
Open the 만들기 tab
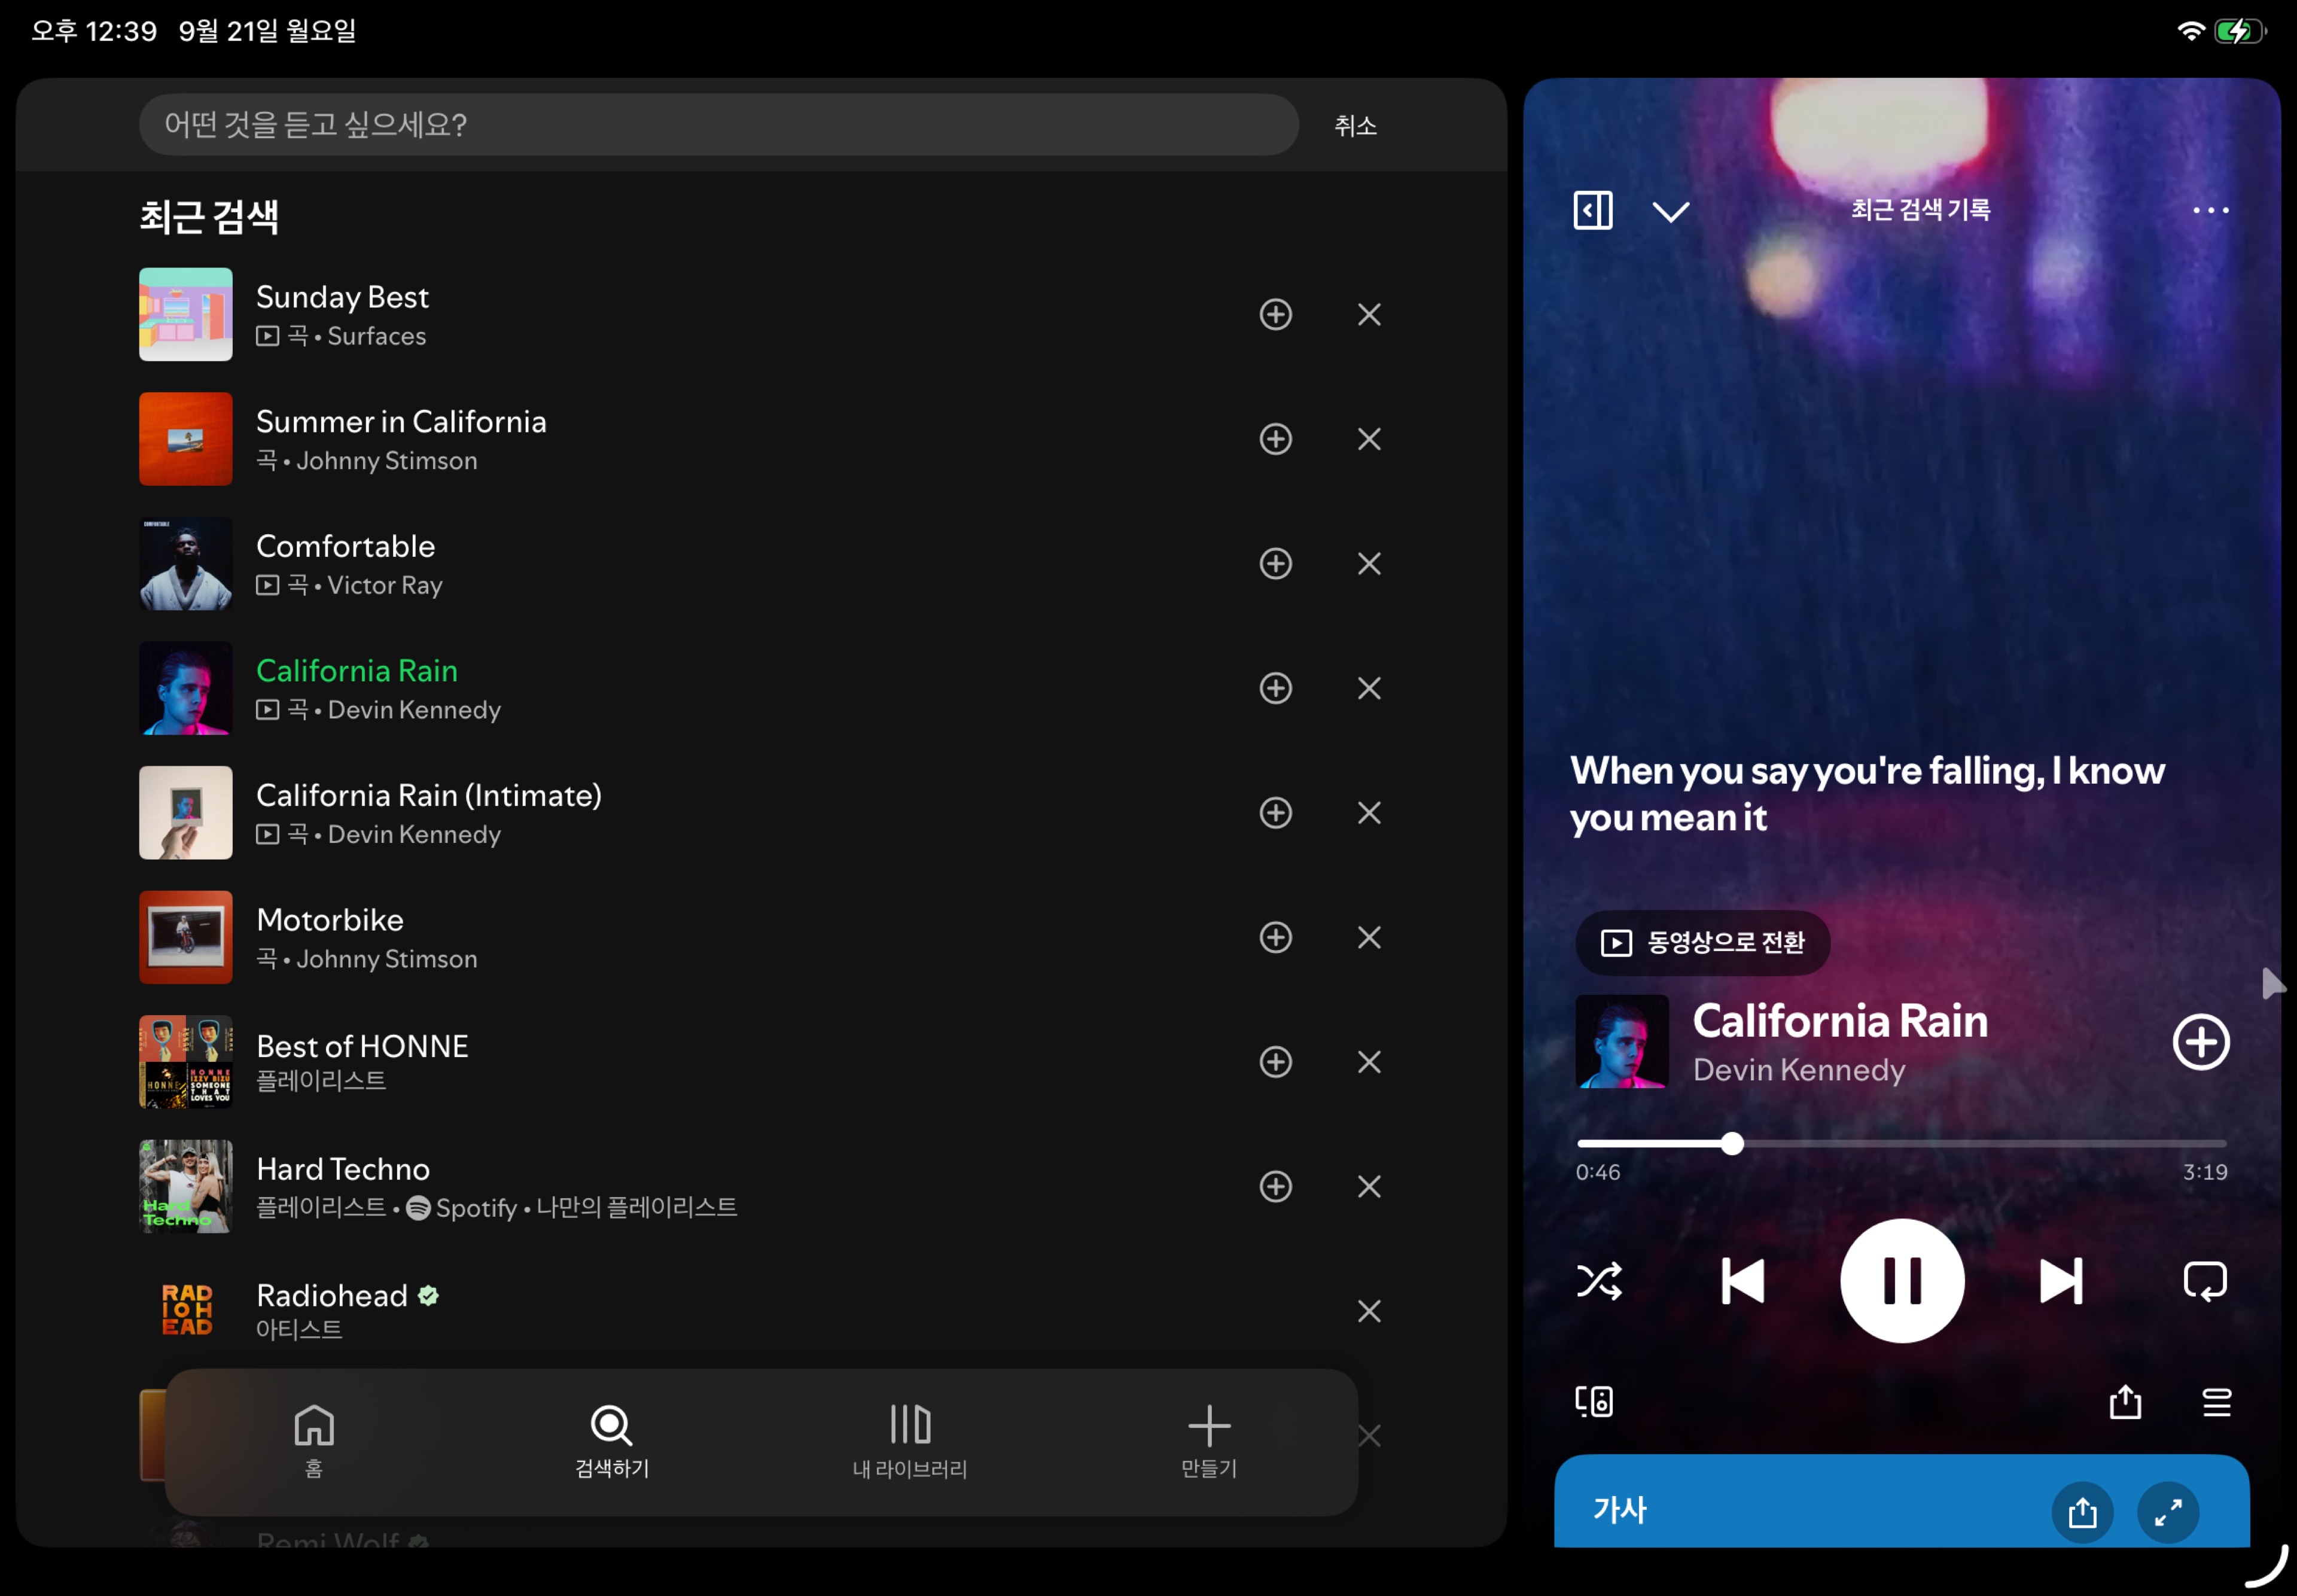[1208, 1440]
